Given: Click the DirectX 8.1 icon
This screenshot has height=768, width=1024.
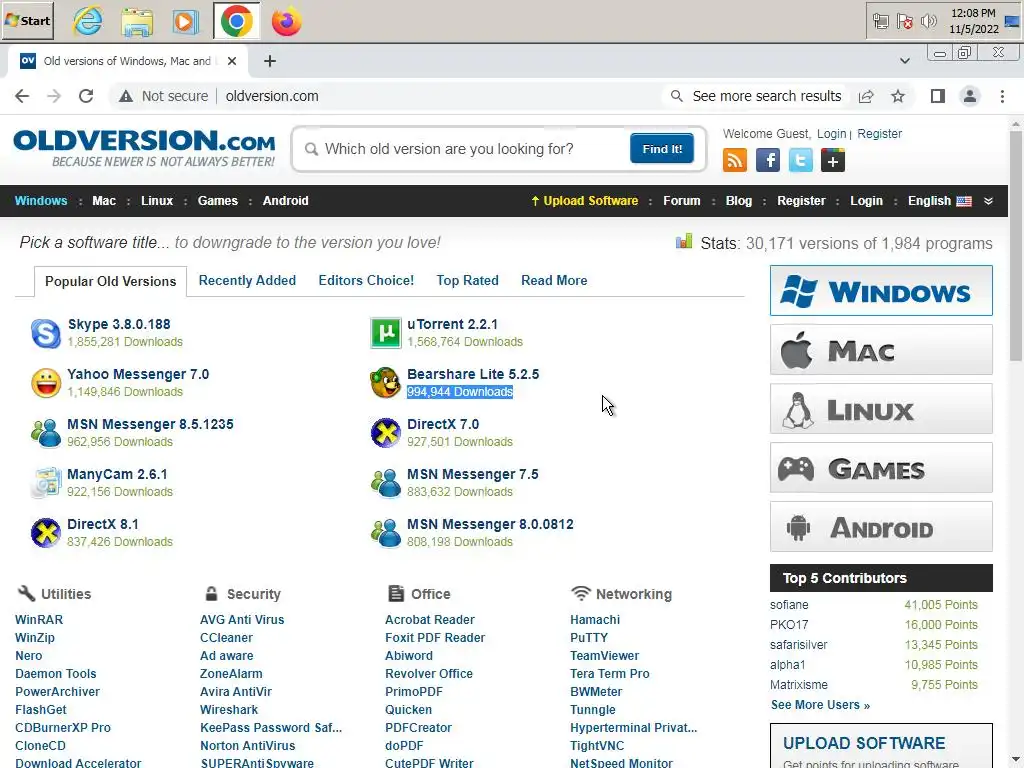Looking at the screenshot, I should (x=46, y=533).
